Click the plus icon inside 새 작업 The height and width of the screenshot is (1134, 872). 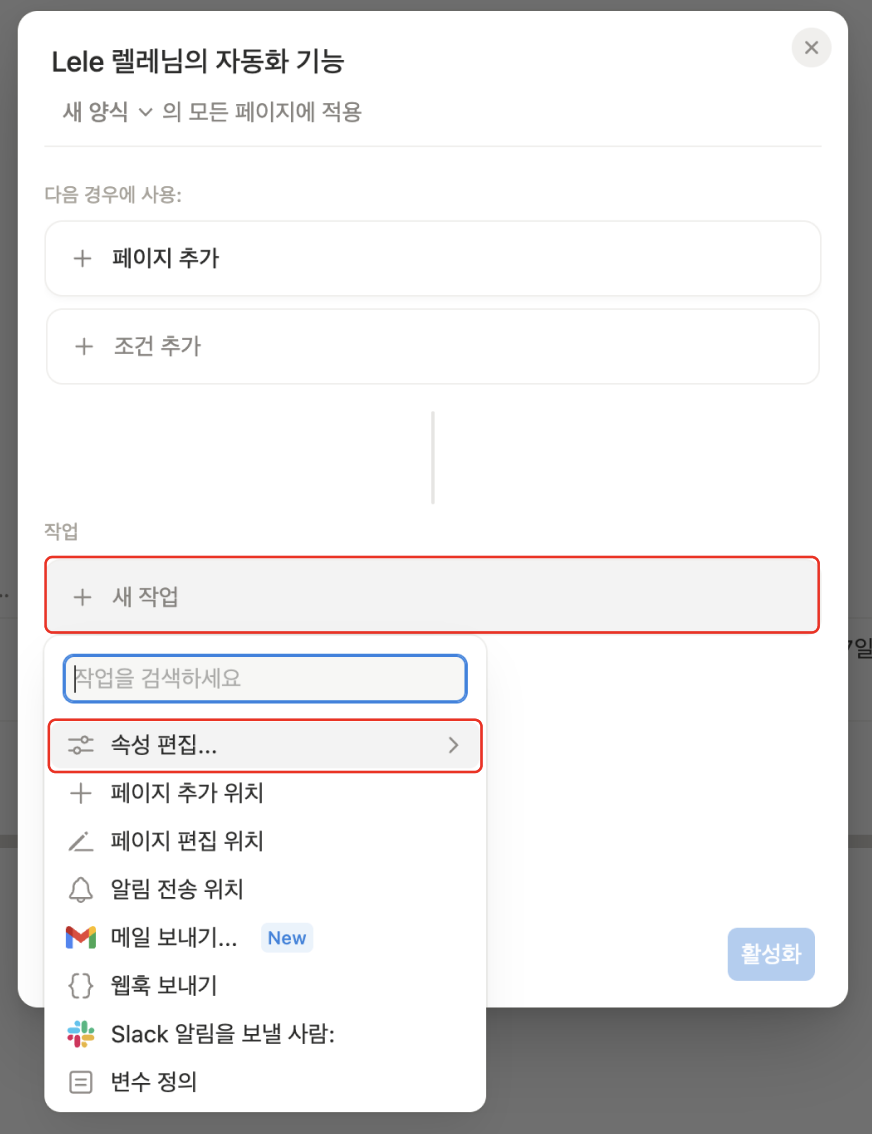[x=83, y=597]
